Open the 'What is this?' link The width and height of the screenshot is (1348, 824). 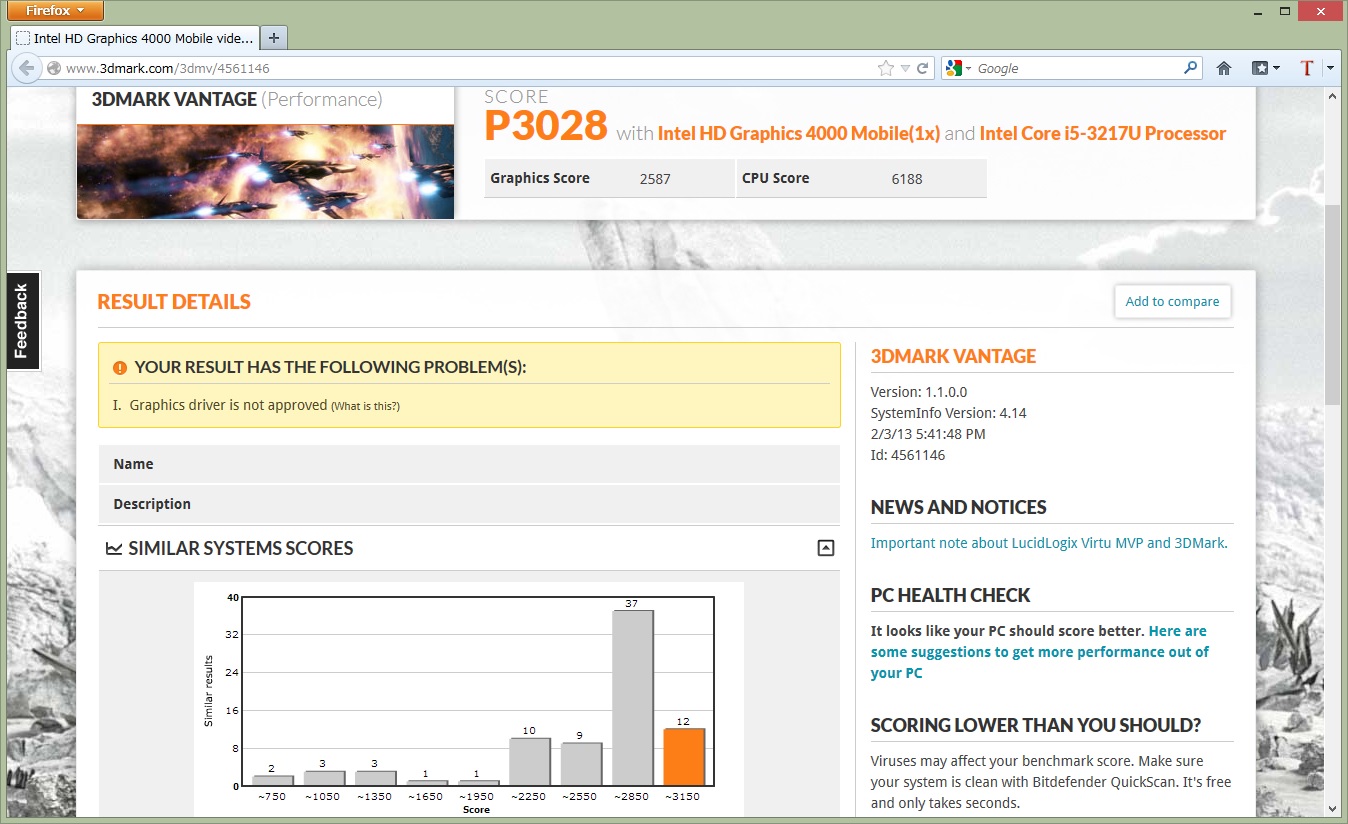tap(365, 406)
